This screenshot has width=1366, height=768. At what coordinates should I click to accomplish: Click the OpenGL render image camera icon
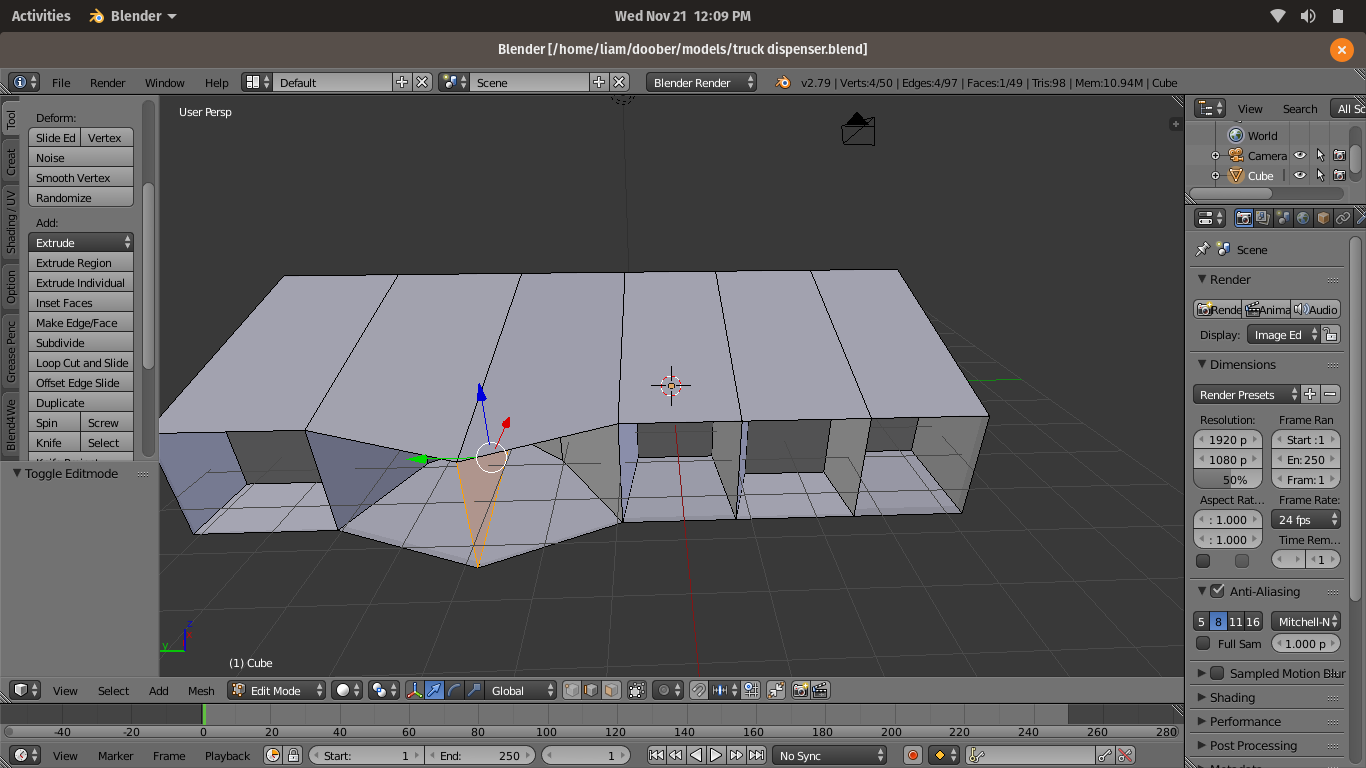pyautogui.click(x=800, y=690)
